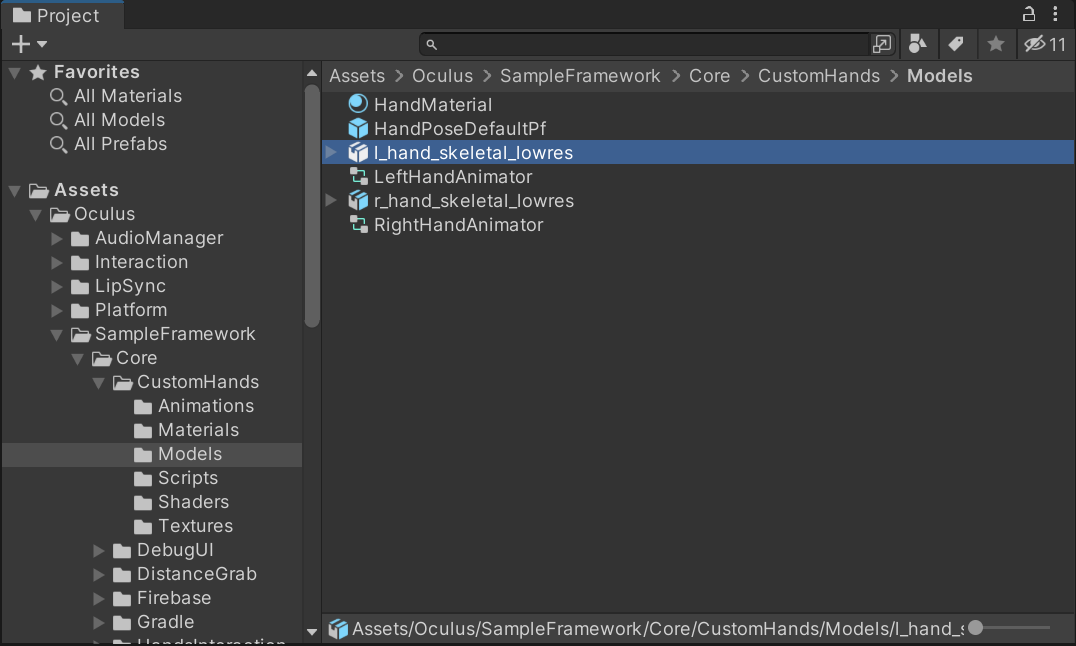Open the Search by Label tag icon
This screenshot has width=1076, height=646.
[956, 44]
